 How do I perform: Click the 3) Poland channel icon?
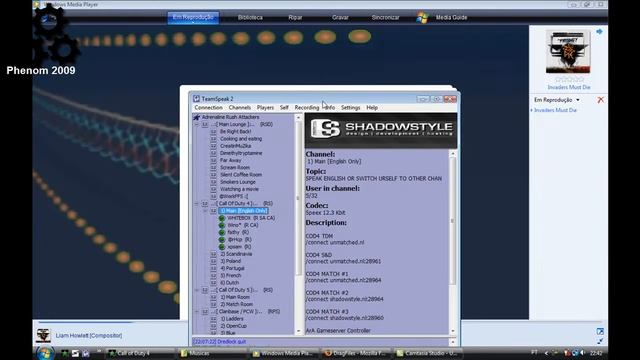[213, 261]
